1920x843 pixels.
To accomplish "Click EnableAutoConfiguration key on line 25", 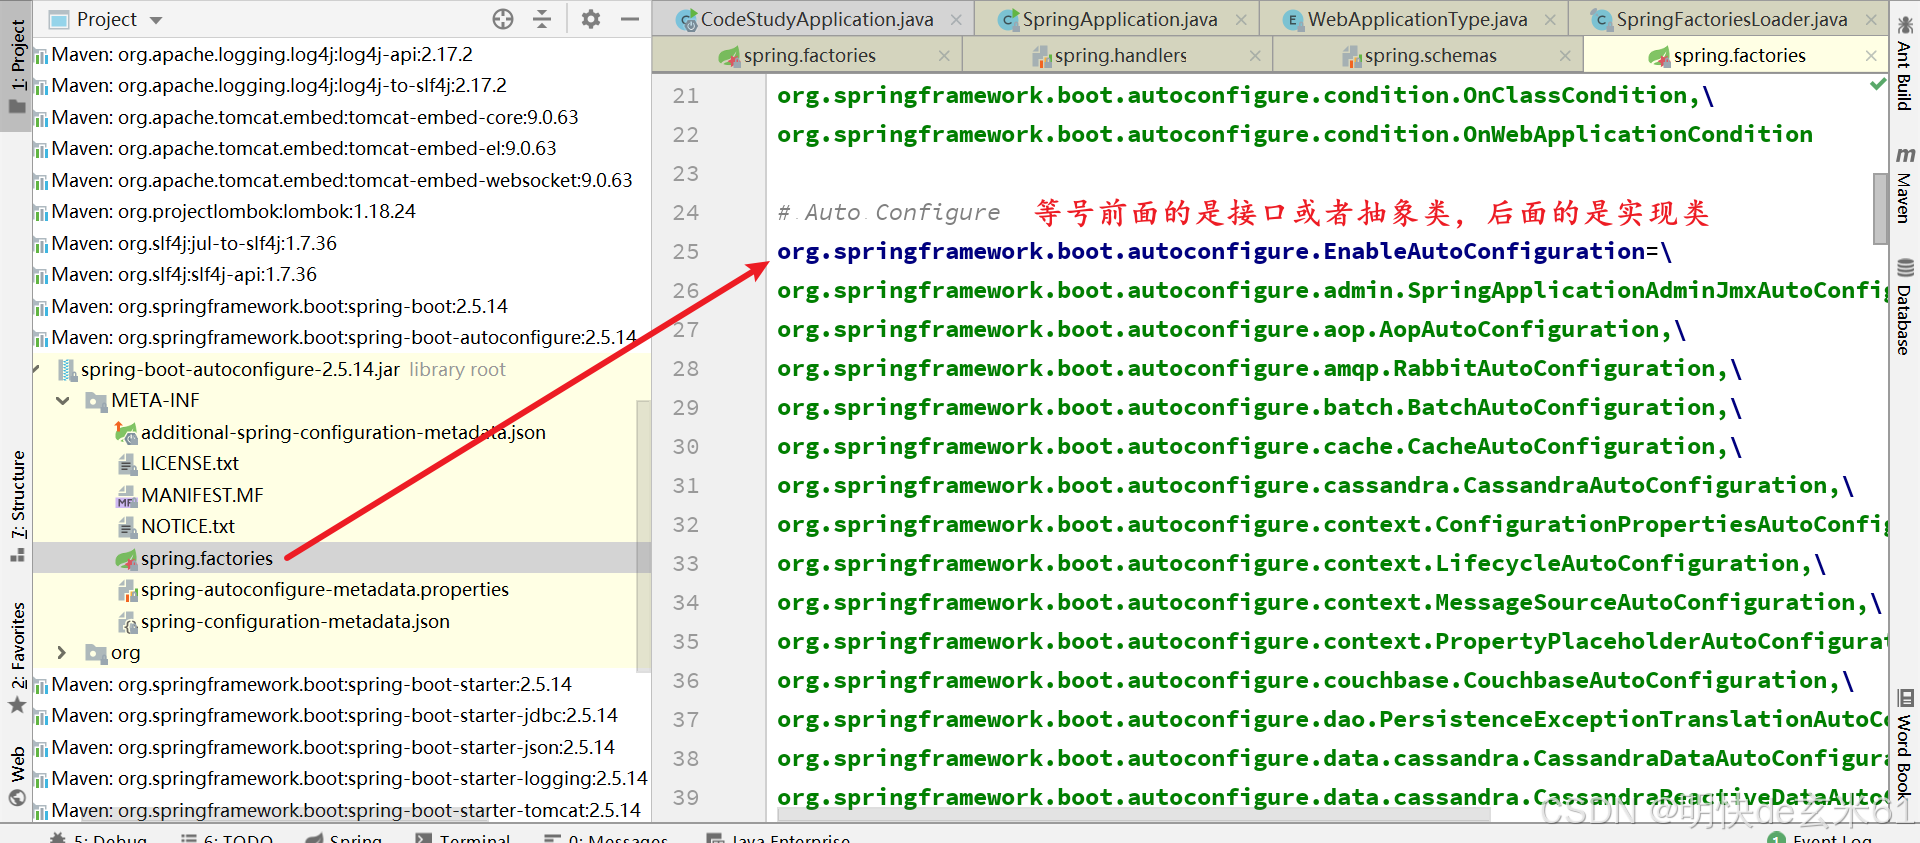I will tap(1211, 252).
